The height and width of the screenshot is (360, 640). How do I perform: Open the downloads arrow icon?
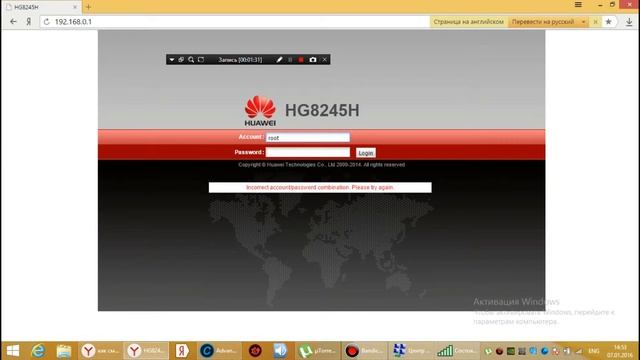pos(629,22)
